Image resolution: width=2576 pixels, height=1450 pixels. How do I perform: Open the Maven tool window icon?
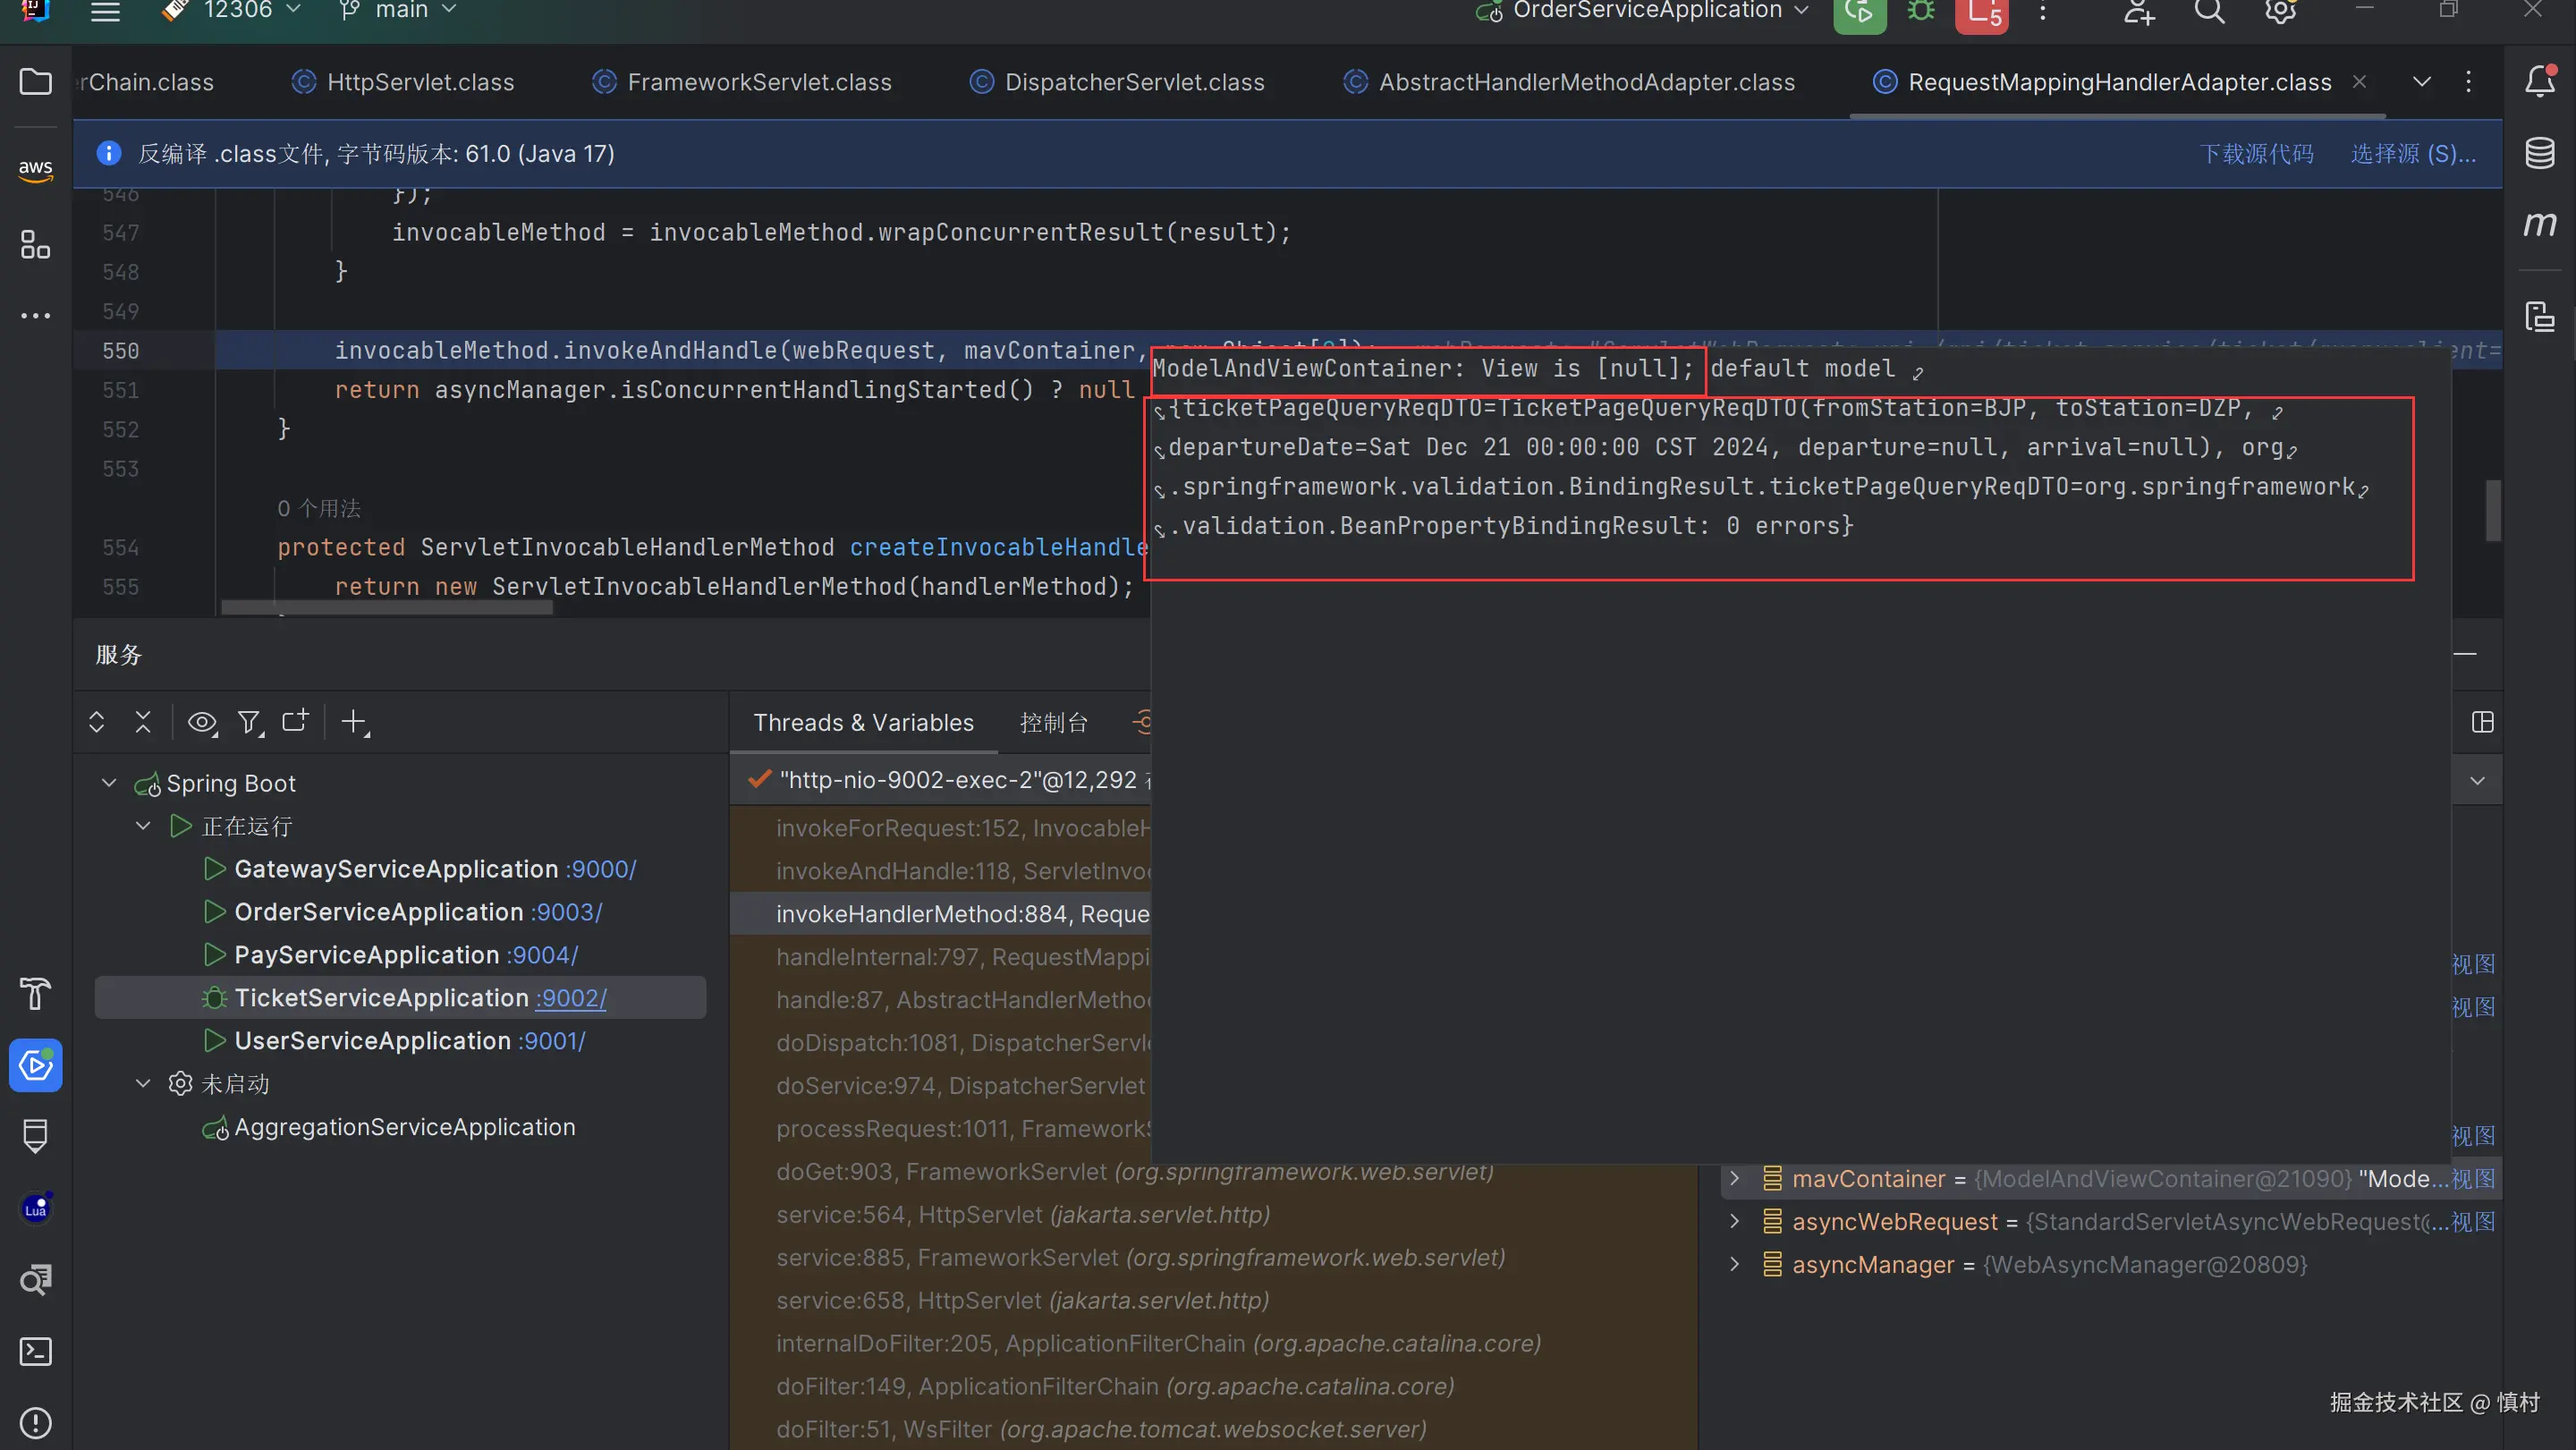point(2539,223)
